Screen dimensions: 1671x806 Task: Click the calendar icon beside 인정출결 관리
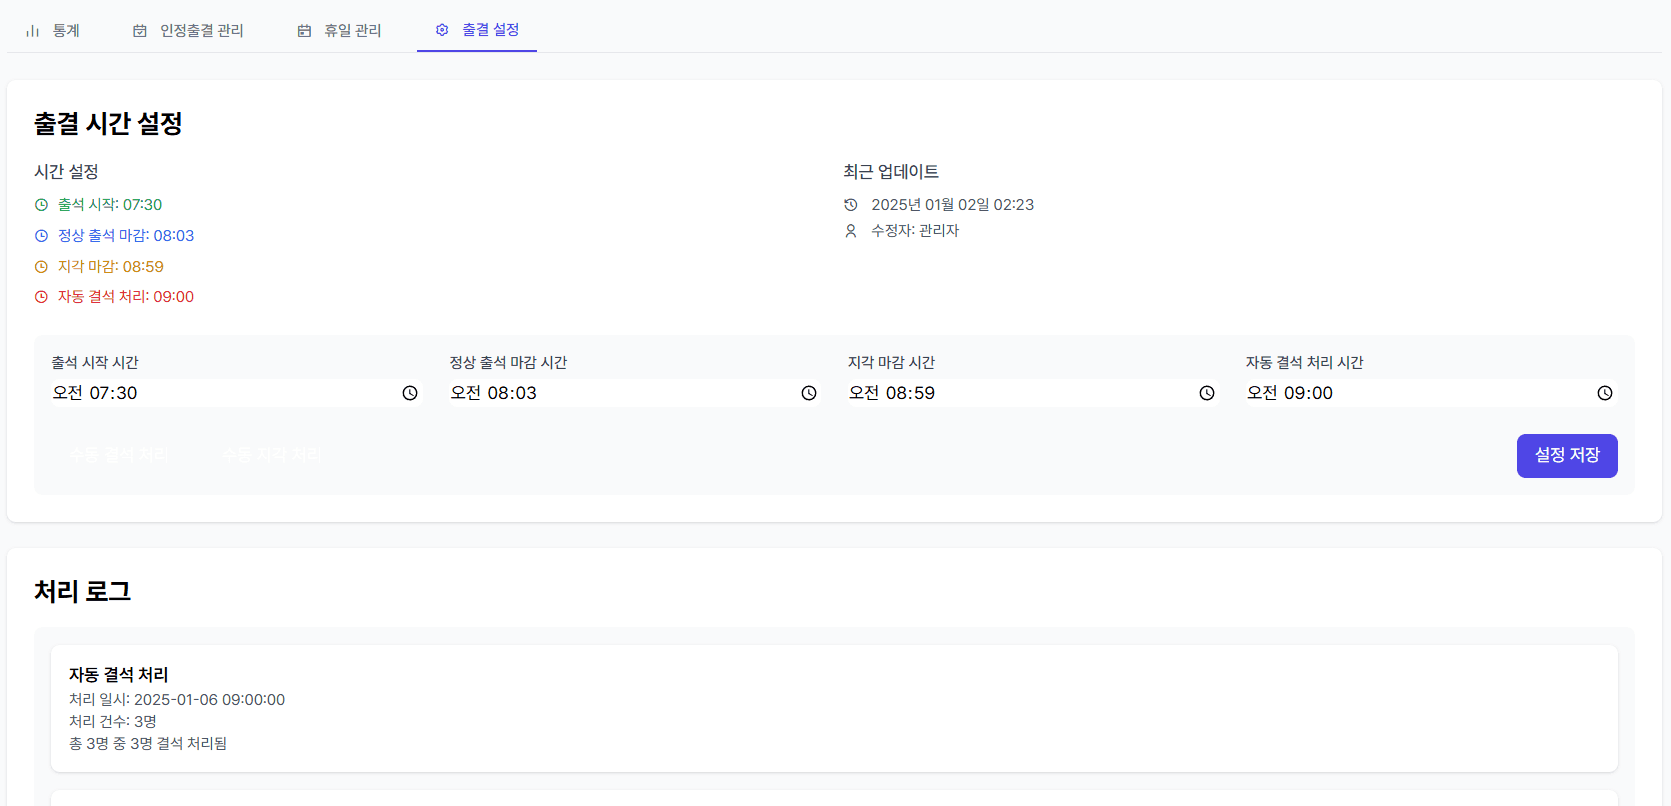click(x=140, y=31)
